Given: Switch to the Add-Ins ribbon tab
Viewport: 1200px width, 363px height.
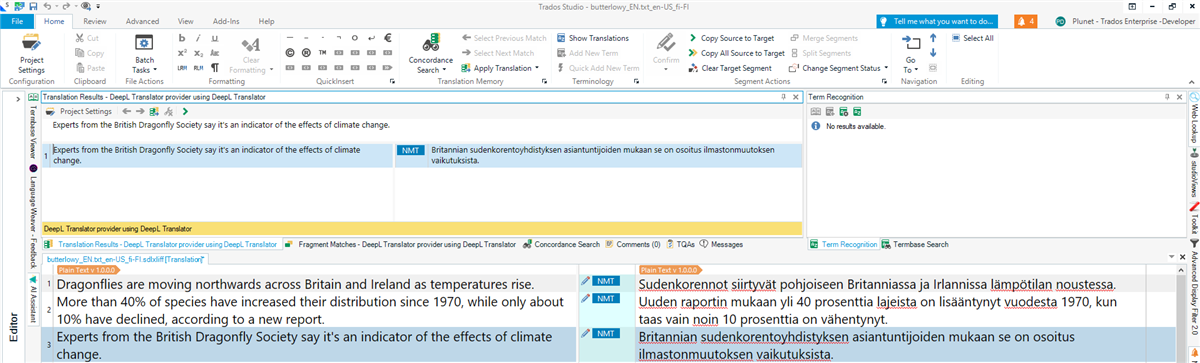Looking at the screenshot, I should (227, 20).
